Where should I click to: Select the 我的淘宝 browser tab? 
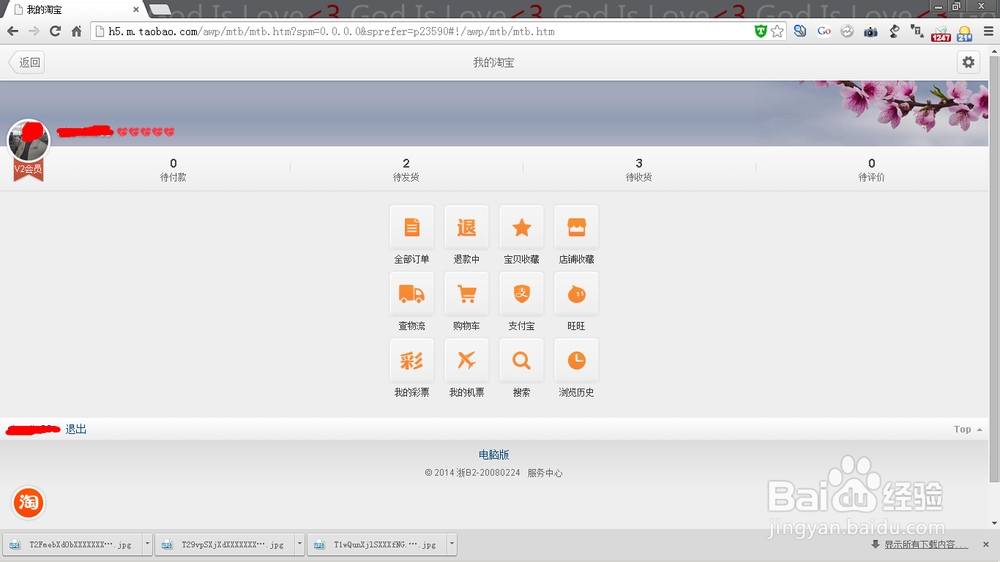73,10
